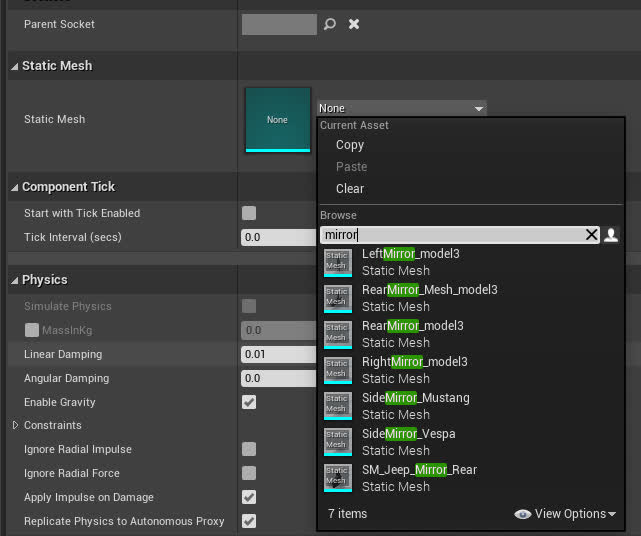Image resolution: width=641 pixels, height=536 pixels.
Task: Disable the Enable Gravity checkbox
Action: tap(249, 402)
